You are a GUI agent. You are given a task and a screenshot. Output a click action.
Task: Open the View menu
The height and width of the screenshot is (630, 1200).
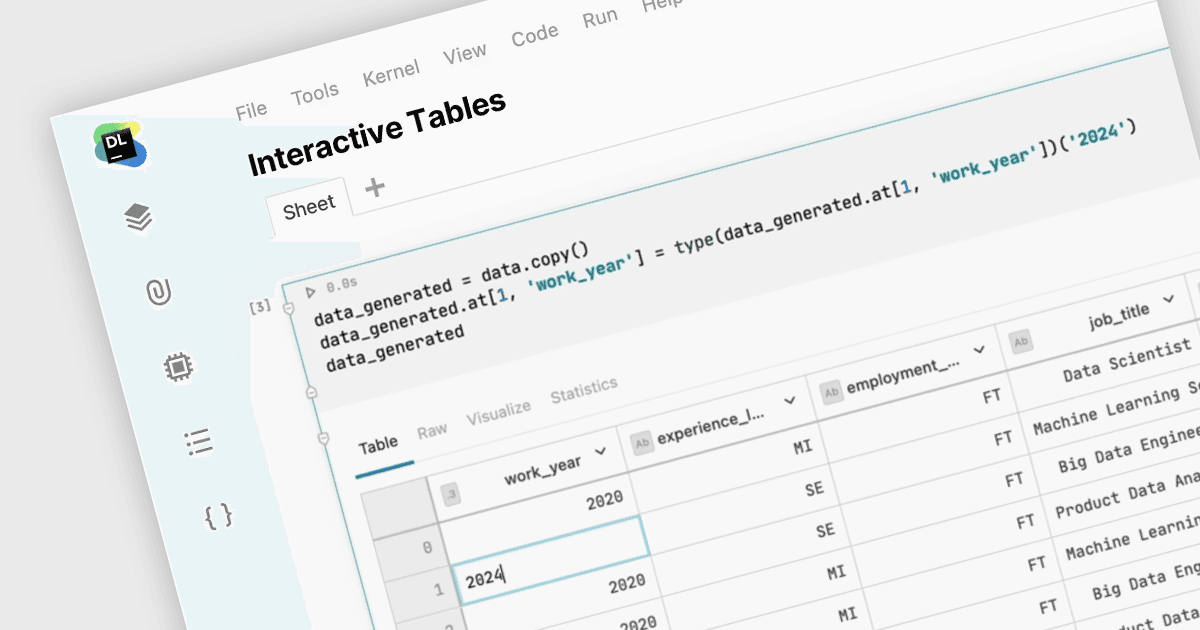coord(465,54)
